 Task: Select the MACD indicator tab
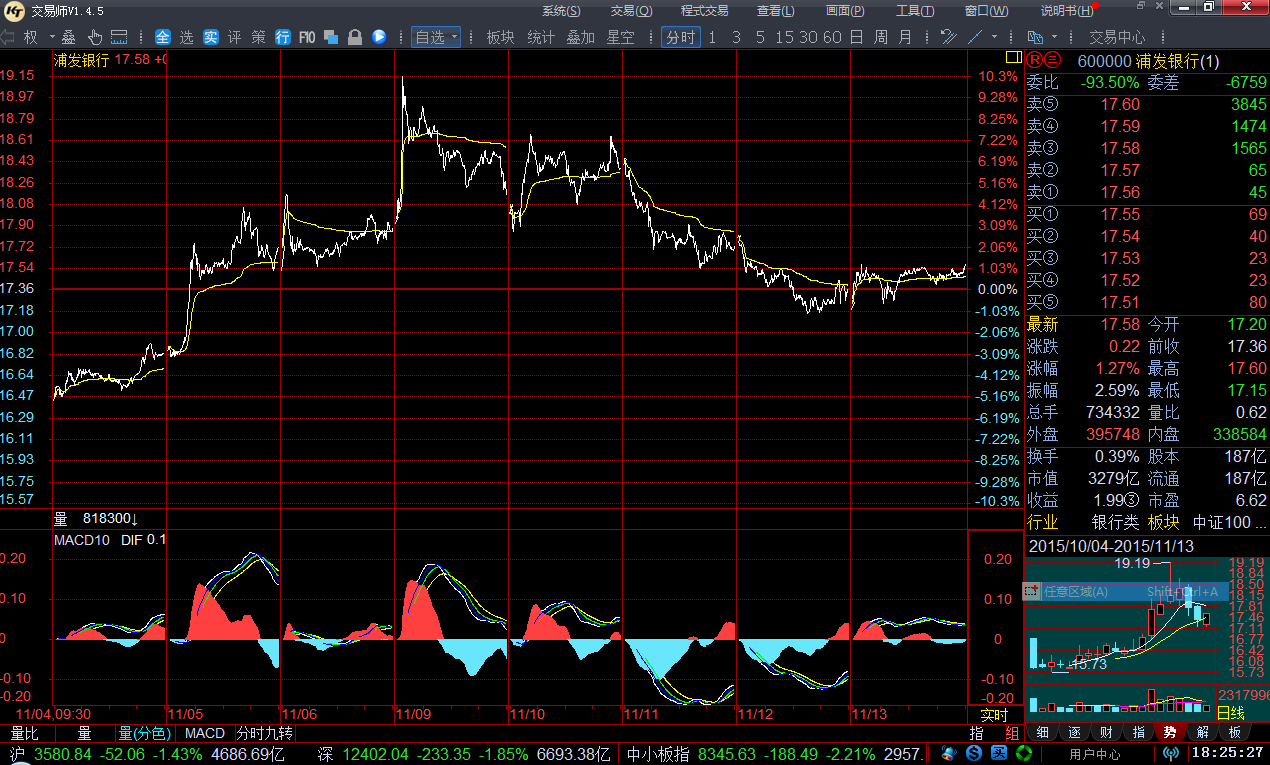pos(205,733)
